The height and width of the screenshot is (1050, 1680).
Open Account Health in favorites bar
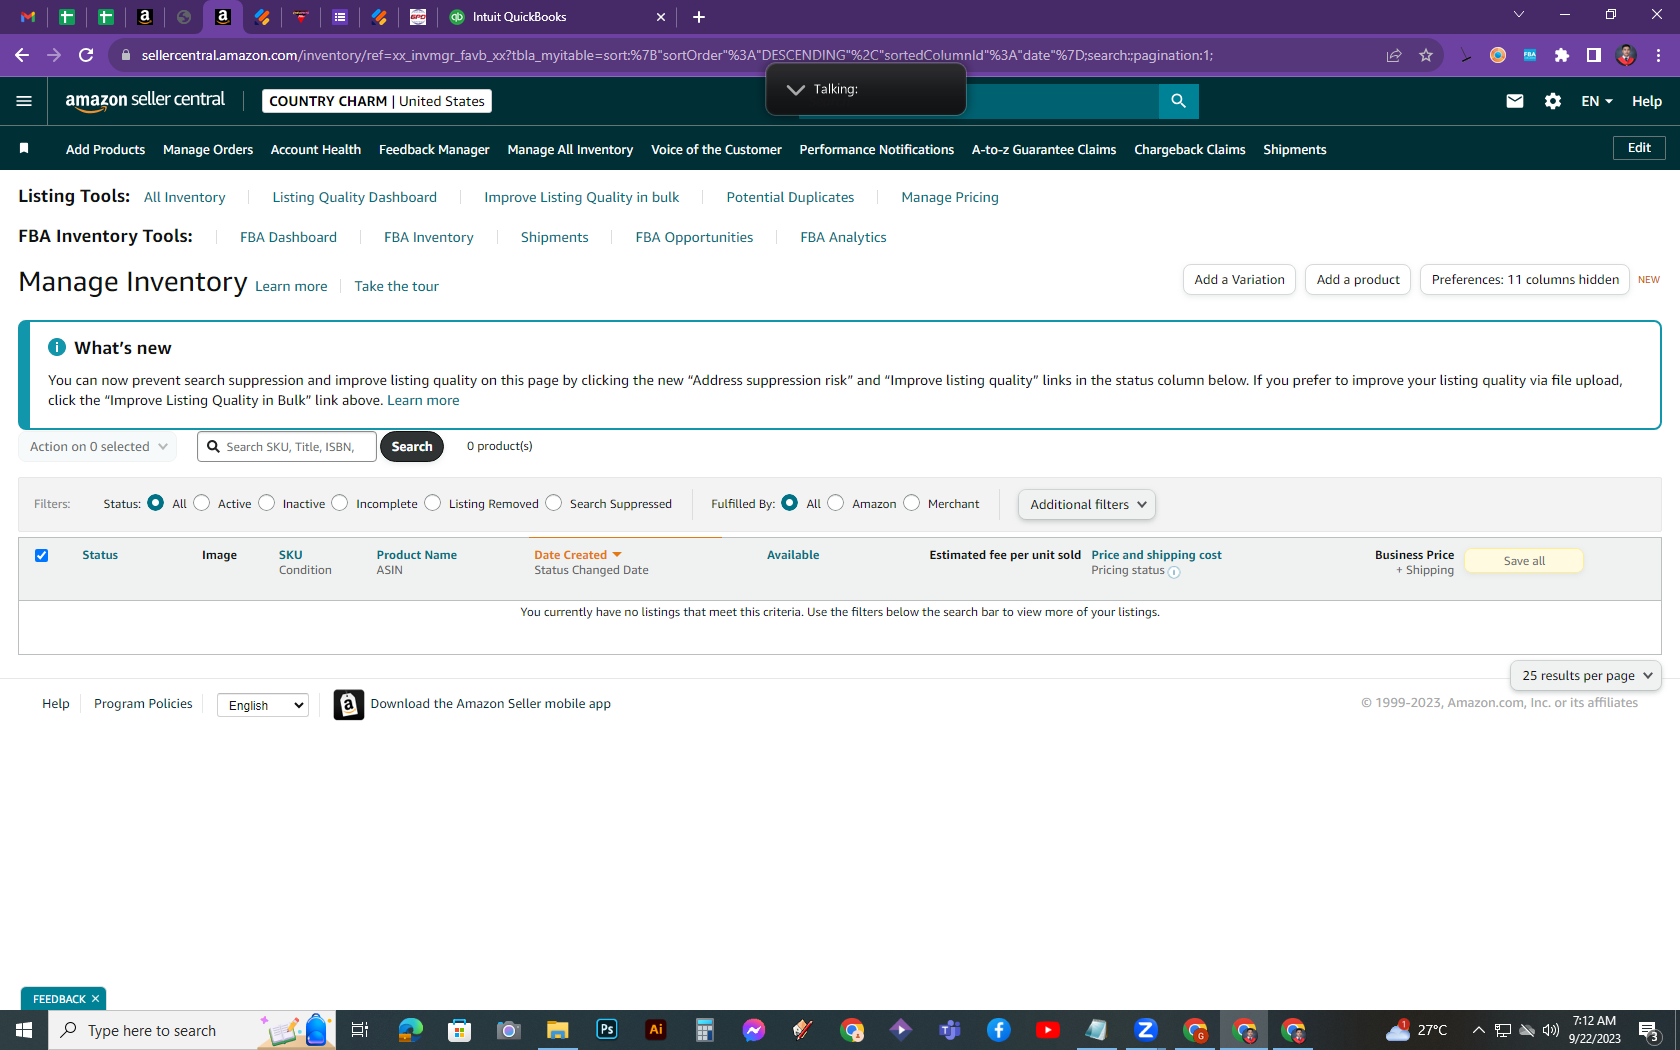coord(316,150)
